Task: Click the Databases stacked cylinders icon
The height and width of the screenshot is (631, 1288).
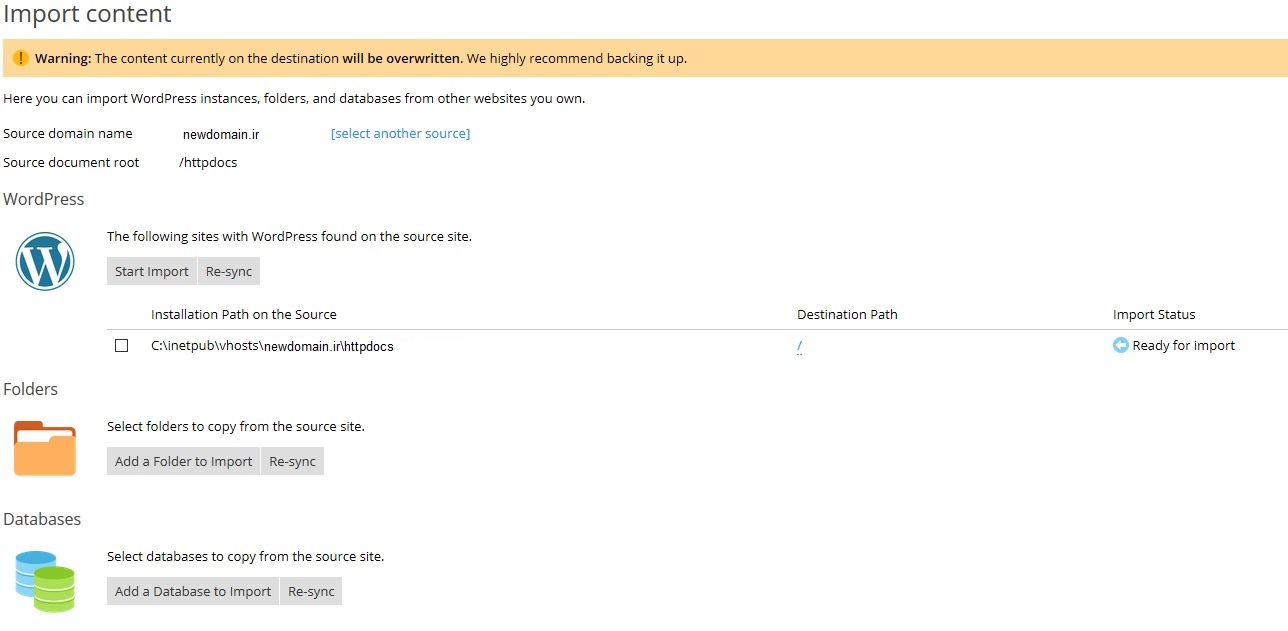Action: [45, 581]
